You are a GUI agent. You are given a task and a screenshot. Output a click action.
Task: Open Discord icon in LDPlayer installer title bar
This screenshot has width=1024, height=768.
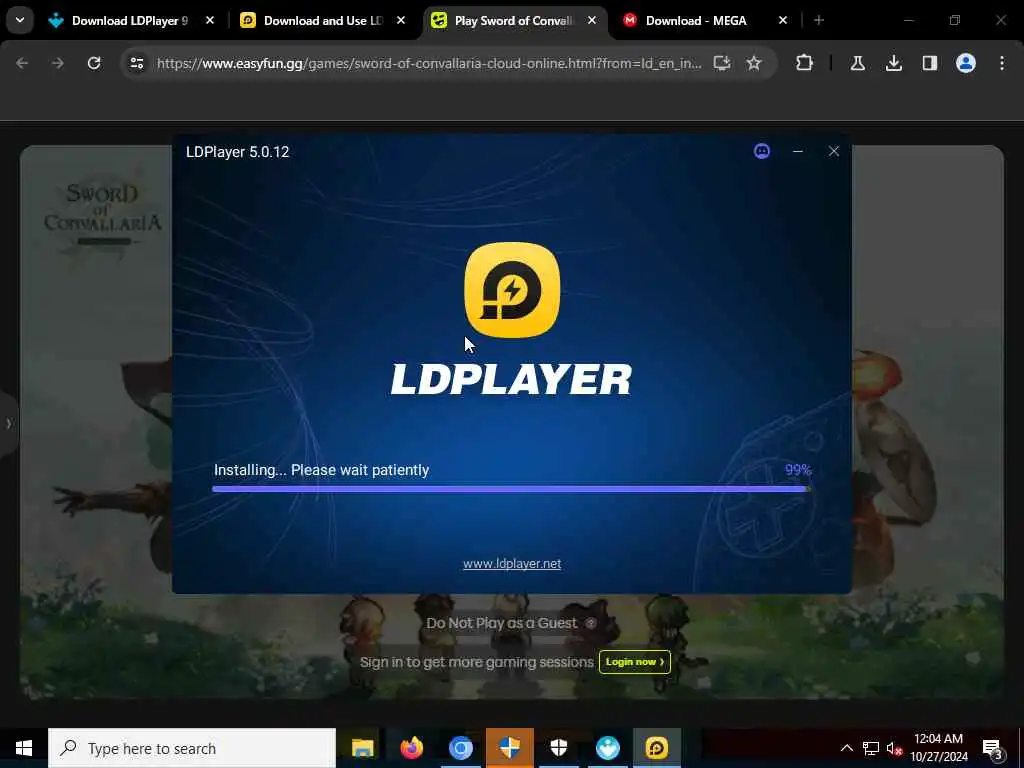761,152
